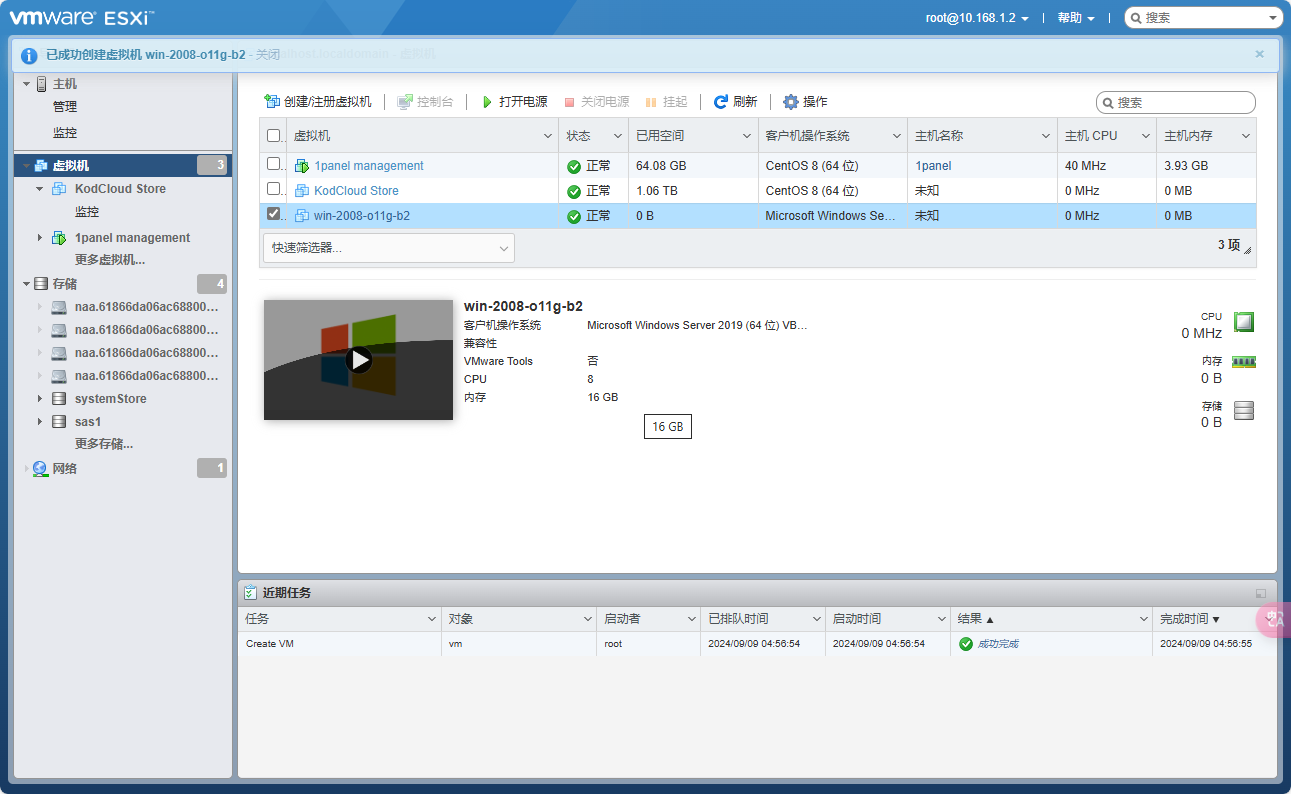Screen dimensions: 1291x794
Task: Click the green status icon for KodCloud Store
Action: (x=574, y=191)
